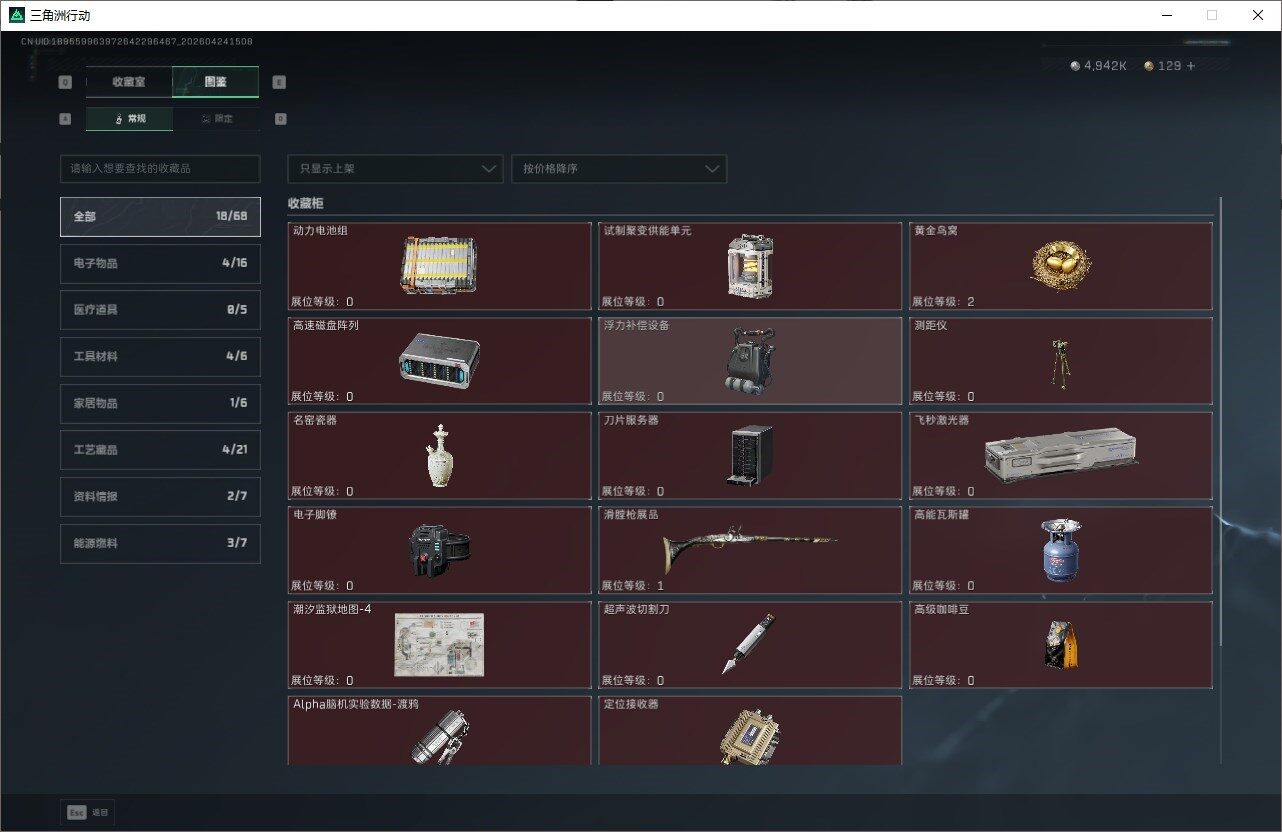Click the Alpha脑机实验数据-渡鸦 item icon
Image resolution: width=1282 pixels, height=832 pixels.
click(441, 737)
